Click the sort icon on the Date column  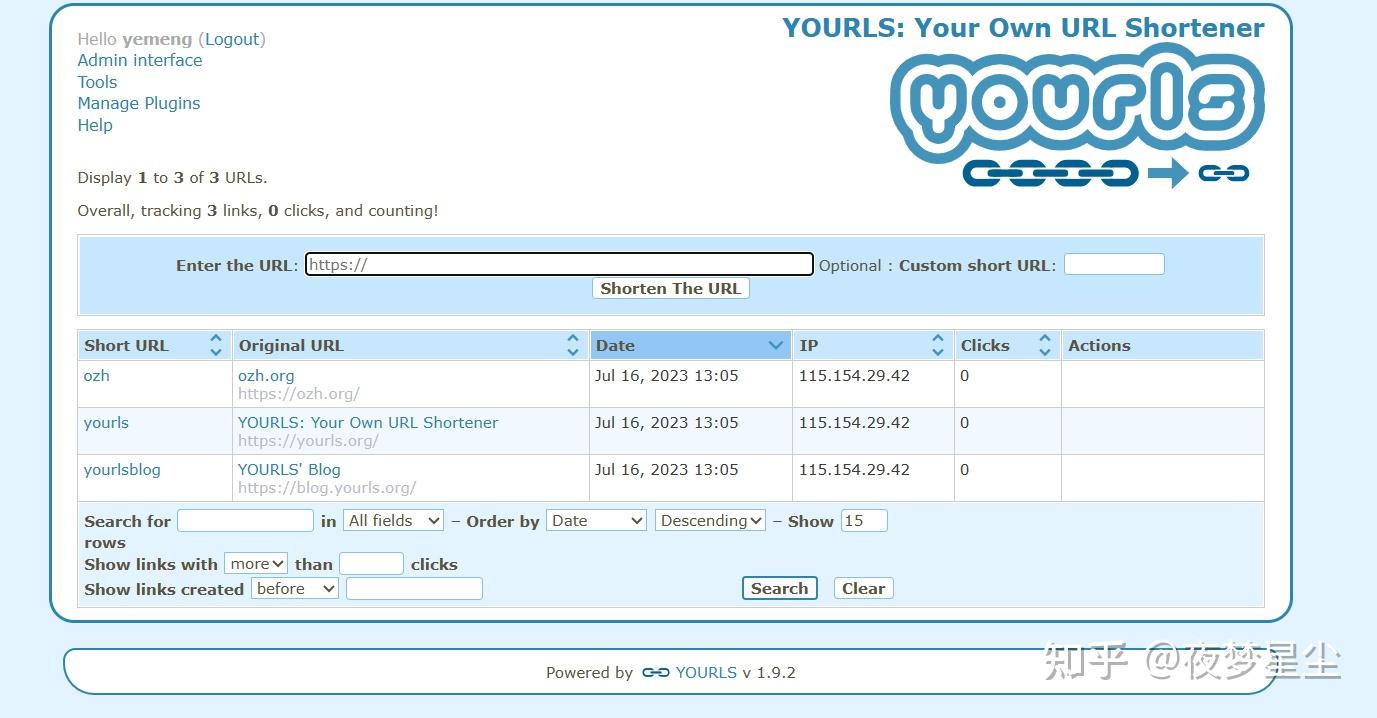[x=775, y=345]
